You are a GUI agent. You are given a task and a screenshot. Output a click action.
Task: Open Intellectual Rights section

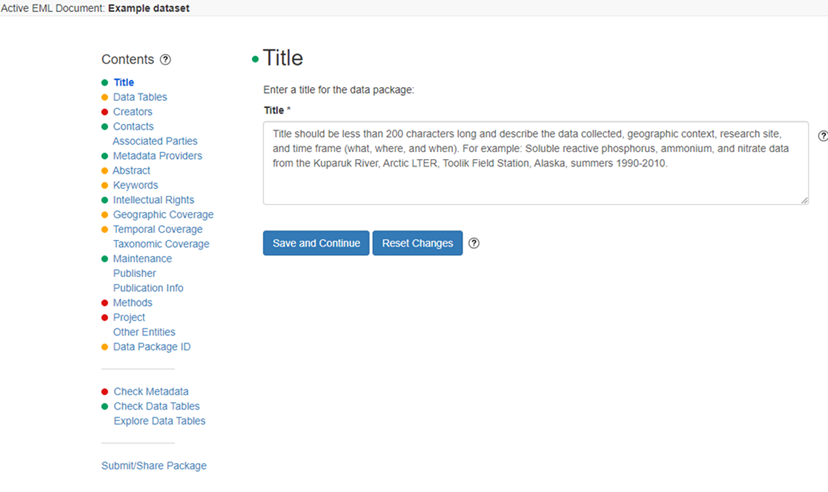click(x=154, y=200)
